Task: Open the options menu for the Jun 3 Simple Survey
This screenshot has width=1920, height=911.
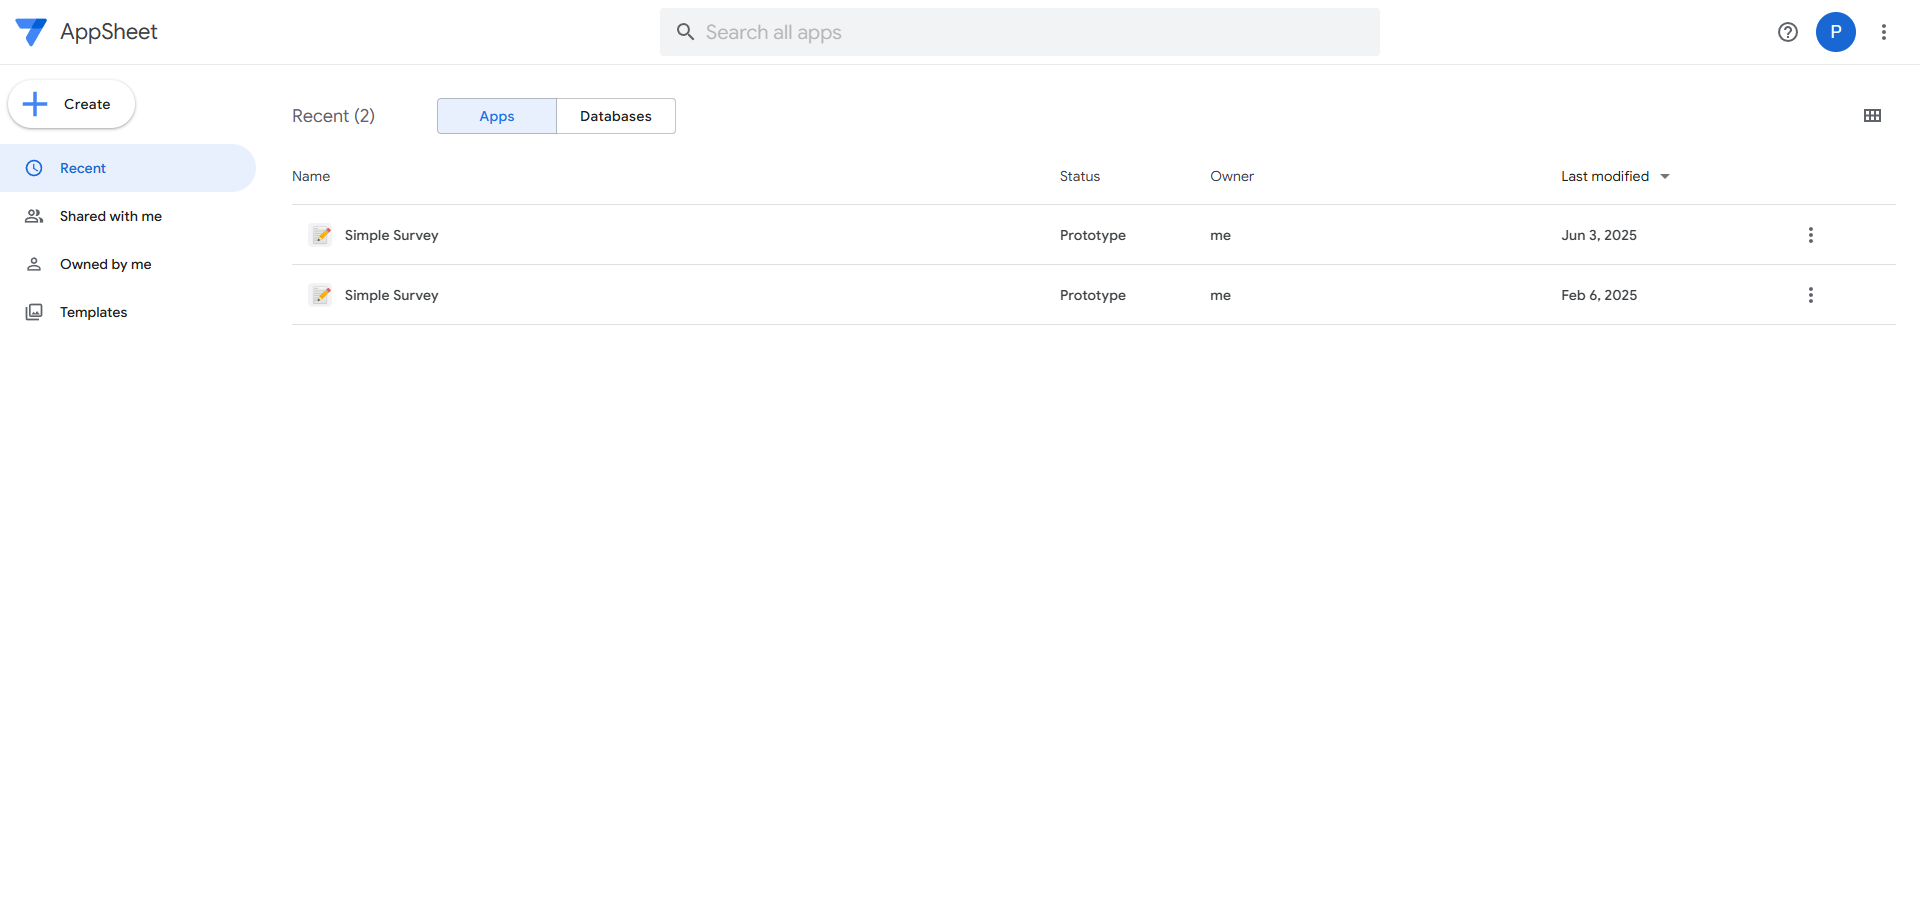Action: point(1810,235)
